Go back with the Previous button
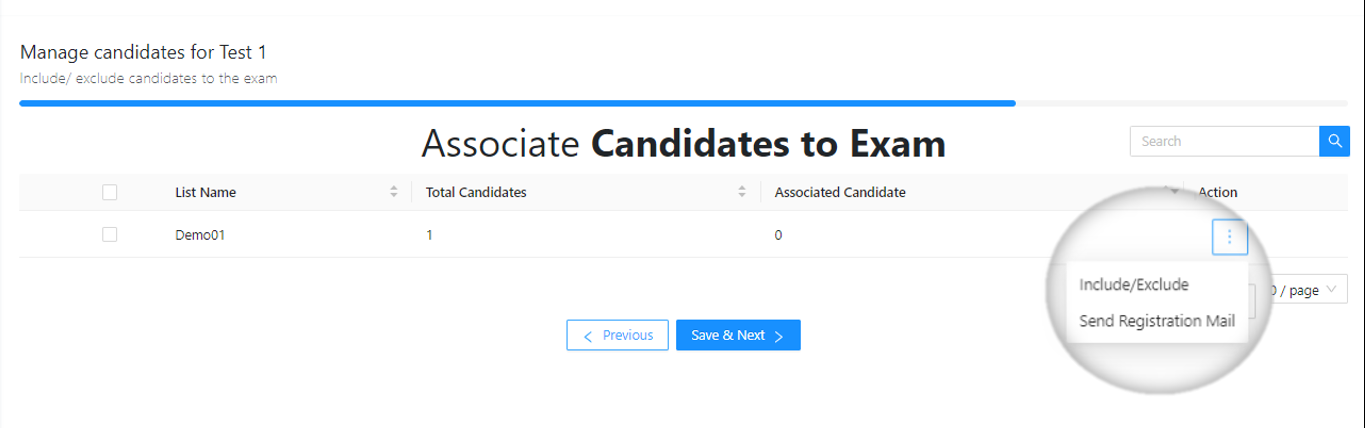 pos(617,335)
